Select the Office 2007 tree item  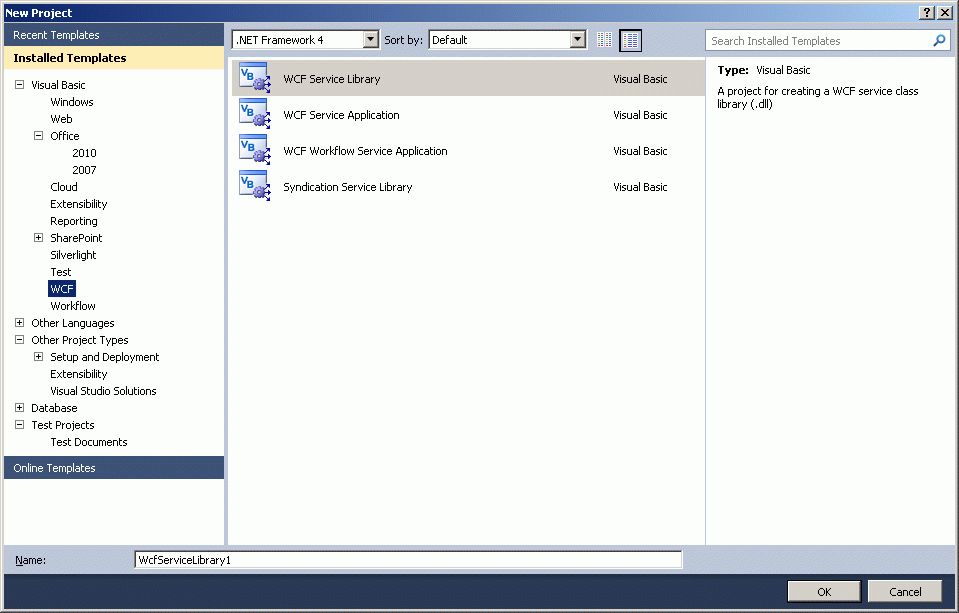(x=84, y=170)
